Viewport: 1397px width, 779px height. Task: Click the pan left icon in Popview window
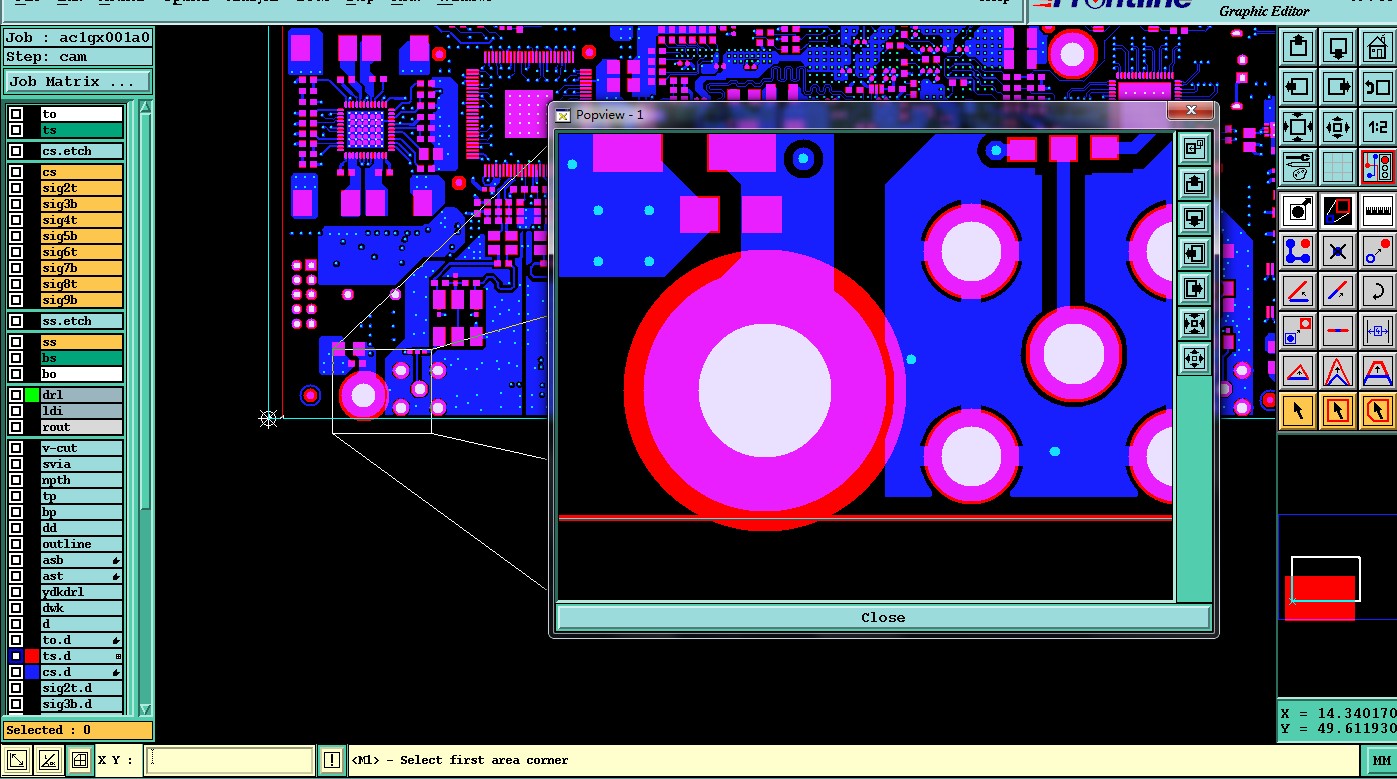[1194, 254]
